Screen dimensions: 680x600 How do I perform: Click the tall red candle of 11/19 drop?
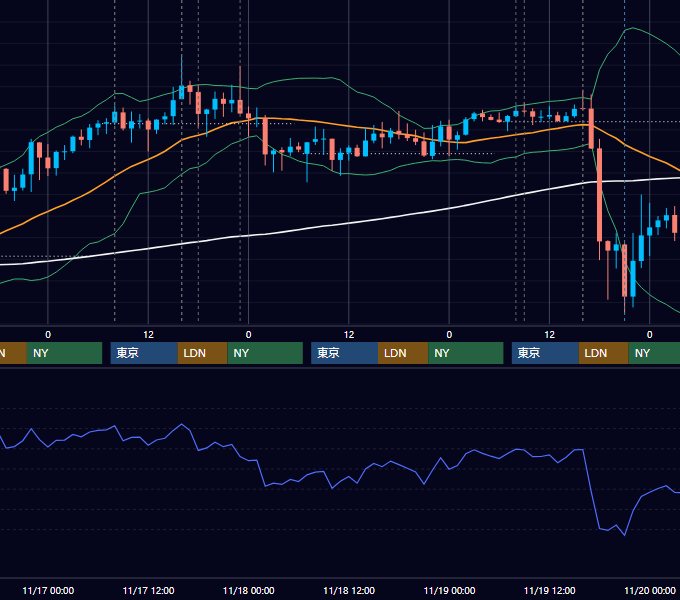pyautogui.click(x=599, y=195)
